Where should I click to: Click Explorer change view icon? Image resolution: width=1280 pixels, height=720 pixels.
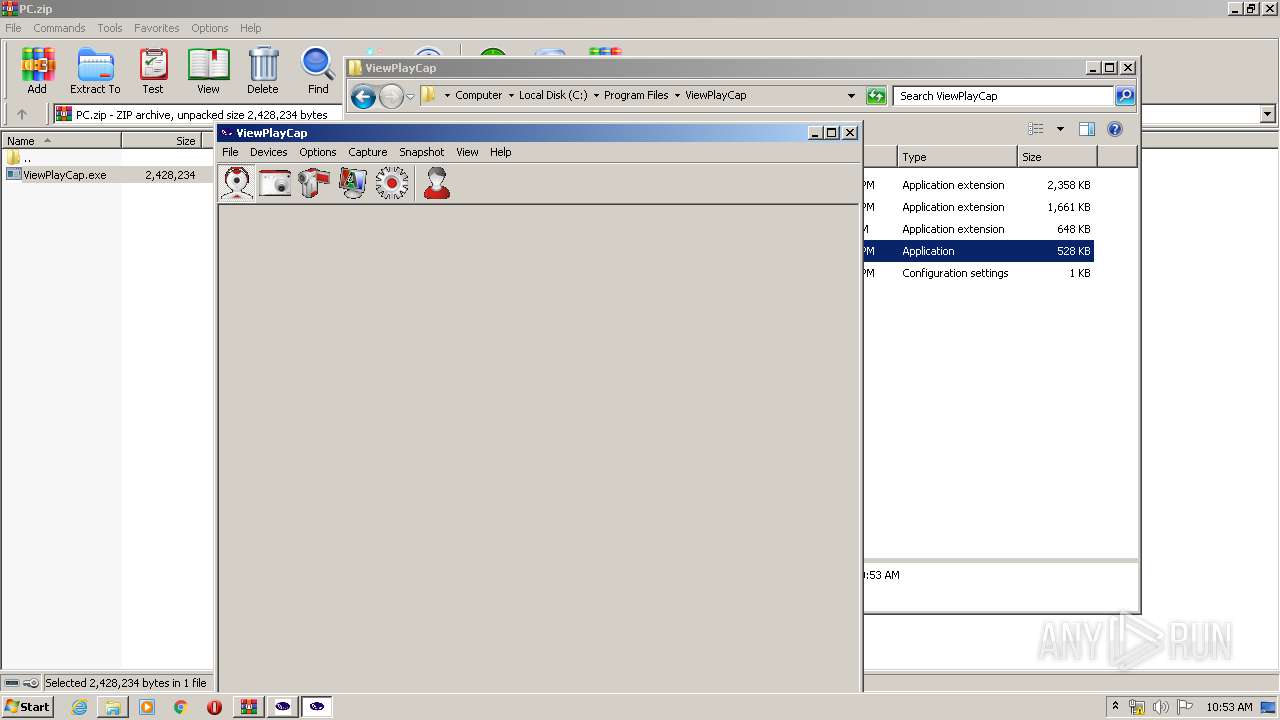(1036, 129)
